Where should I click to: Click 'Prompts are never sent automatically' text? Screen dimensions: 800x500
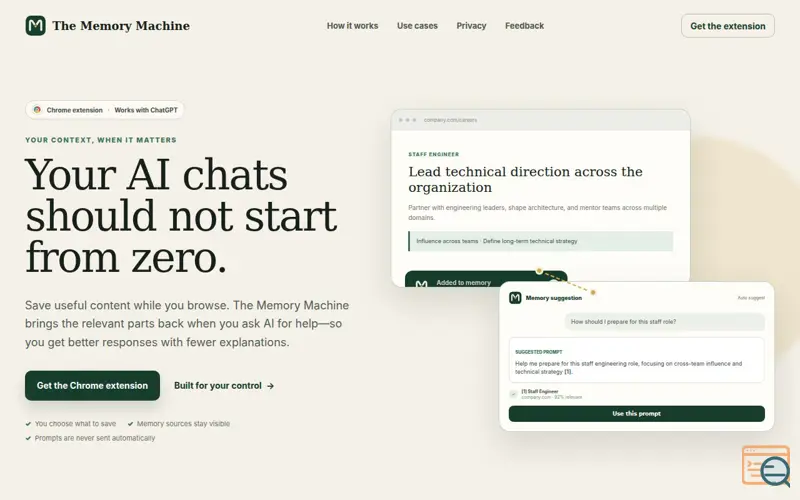click(95, 438)
